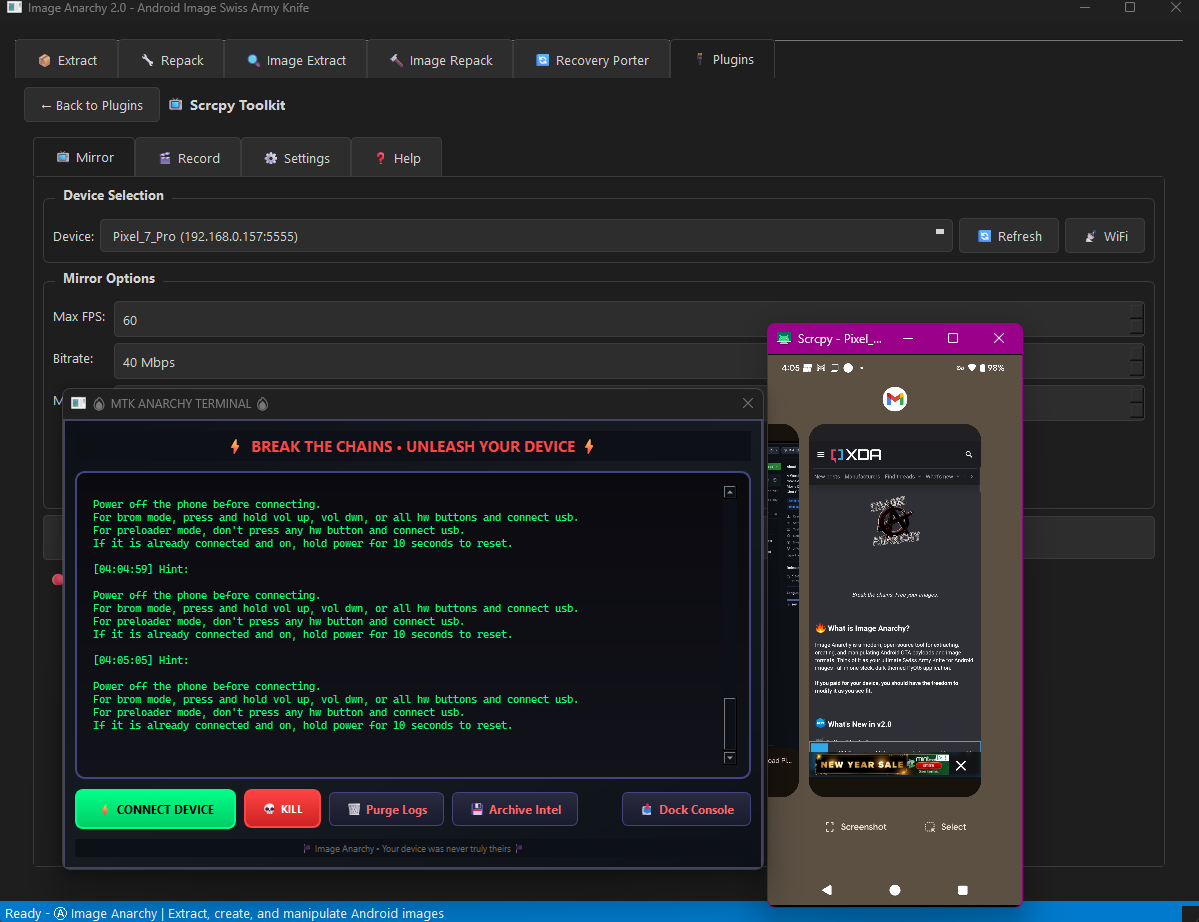Tap Screenshot in Android recents
1199x922 pixels.
click(x=856, y=827)
